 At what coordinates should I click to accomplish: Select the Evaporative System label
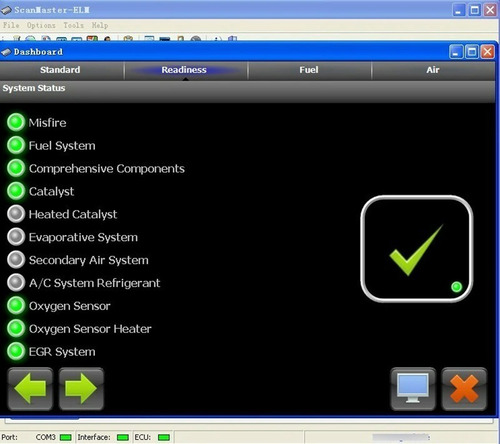(83, 237)
